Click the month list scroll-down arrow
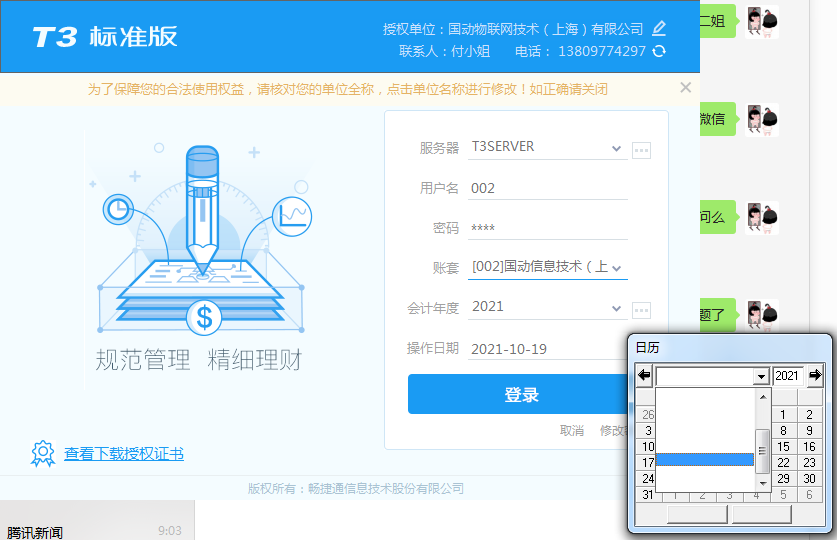This screenshot has height=540, width=837. (x=763, y=483)
